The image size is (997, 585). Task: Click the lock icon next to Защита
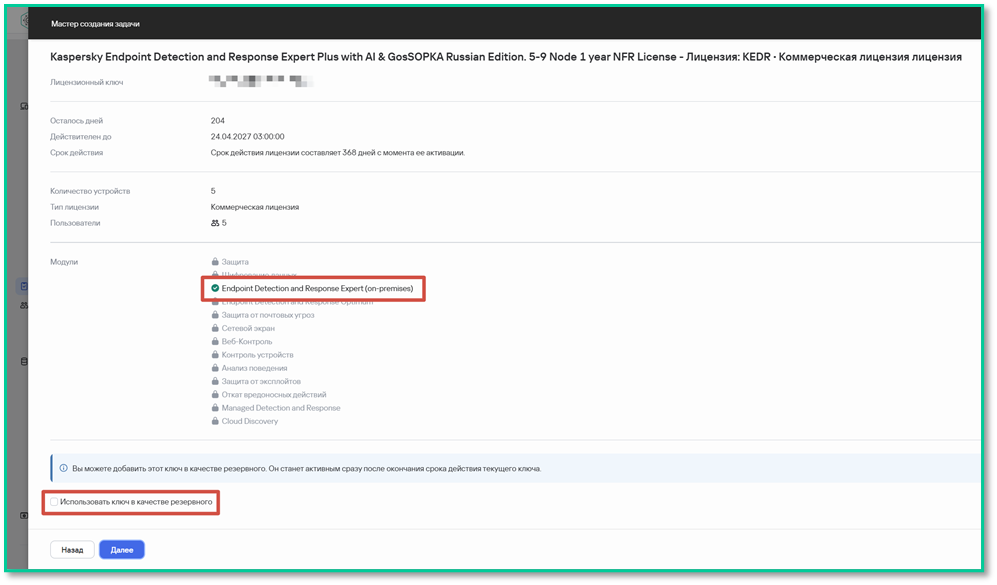point(215,261)
